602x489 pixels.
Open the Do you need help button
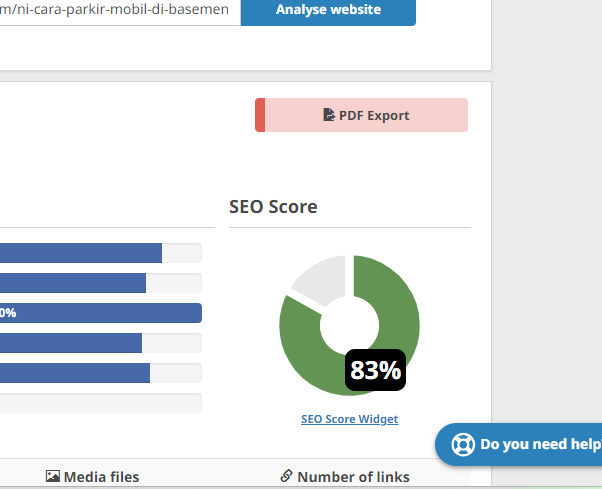518,444
